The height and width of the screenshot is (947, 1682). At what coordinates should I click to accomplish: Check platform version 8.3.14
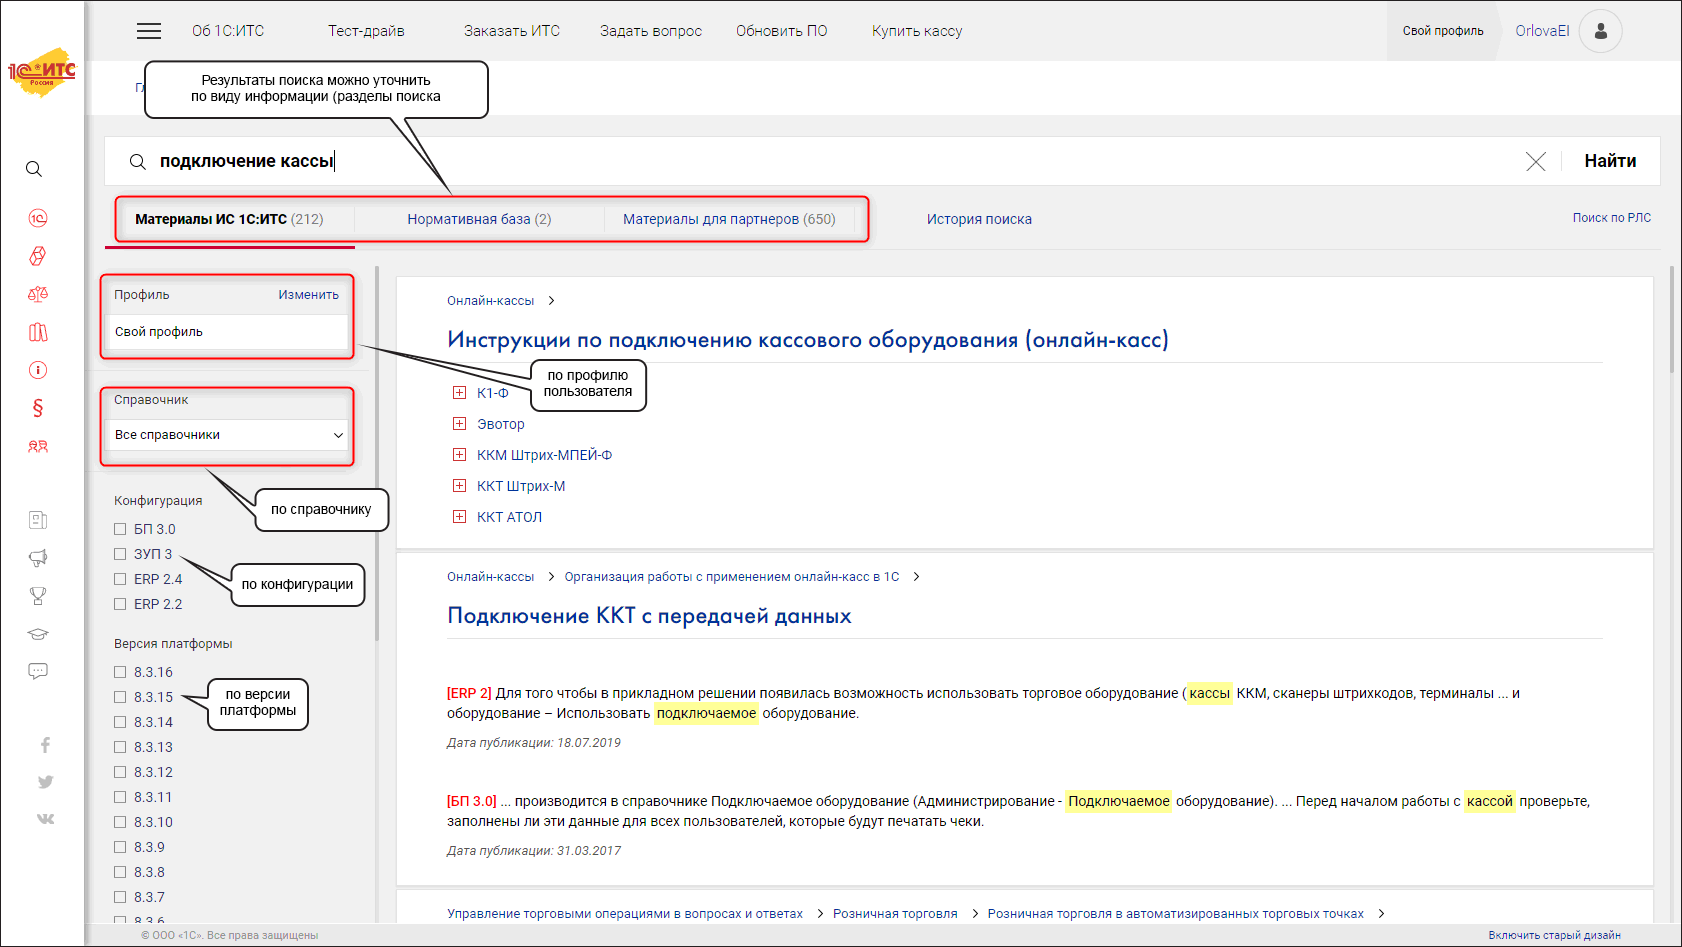120,722
